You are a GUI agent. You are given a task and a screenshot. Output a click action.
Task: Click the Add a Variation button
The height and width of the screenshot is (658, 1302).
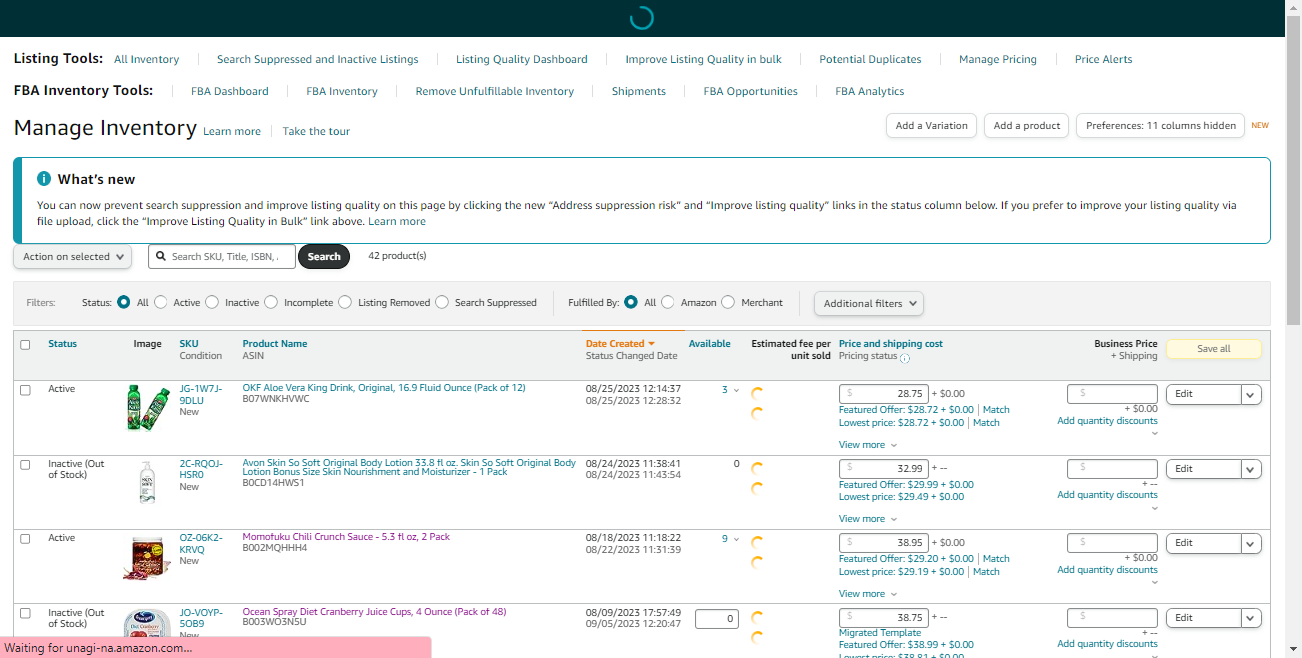[x=931, y=126]
